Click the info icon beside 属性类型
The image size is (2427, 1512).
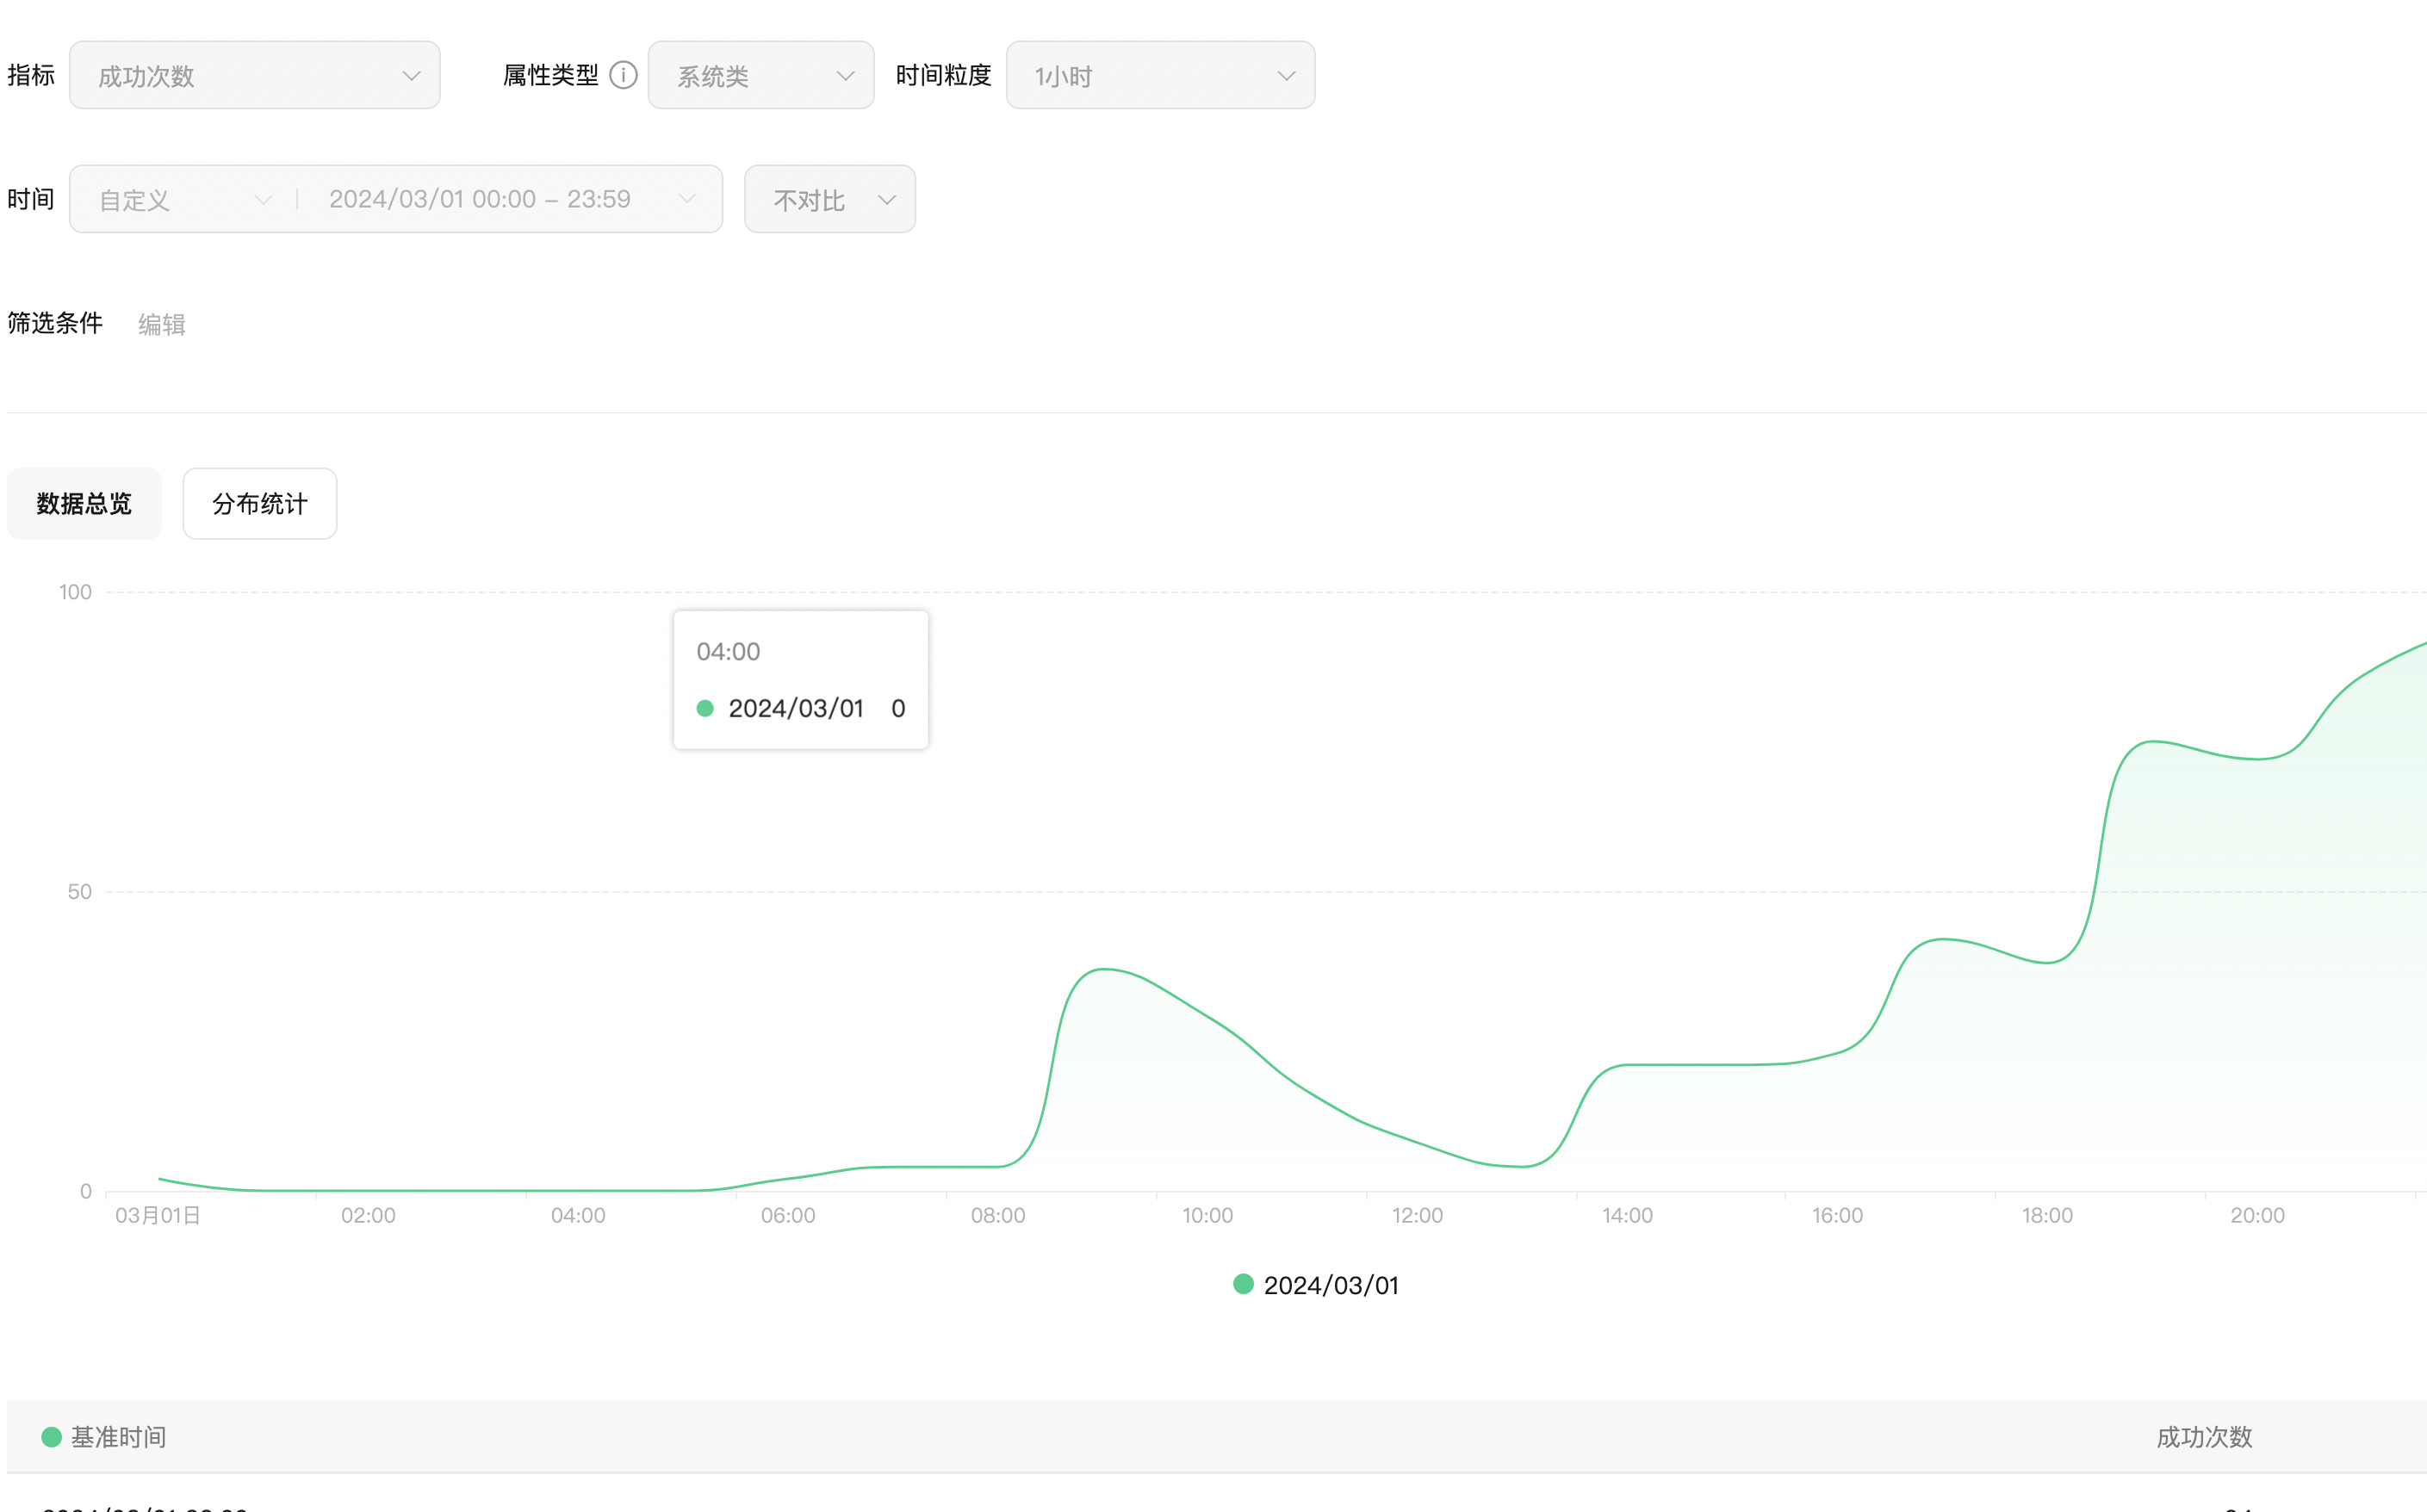tap(623, 75)
